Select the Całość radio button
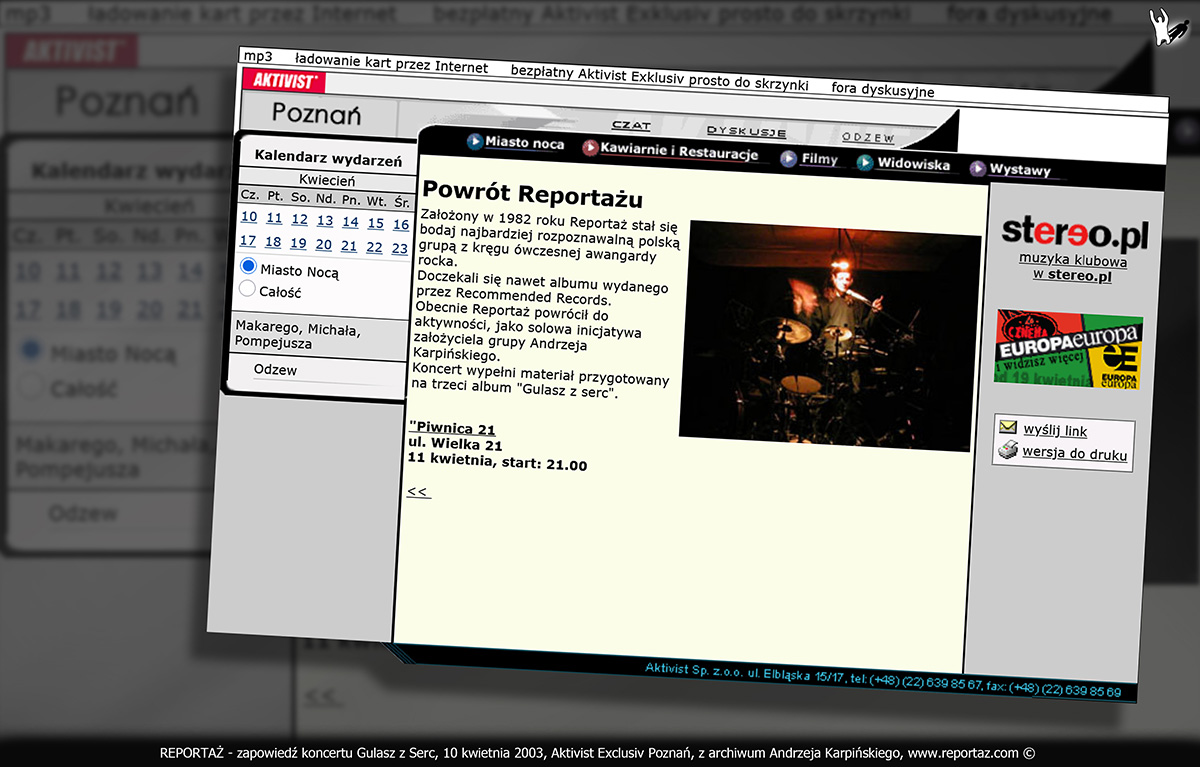1200x767 pixels. coord(248,289)
